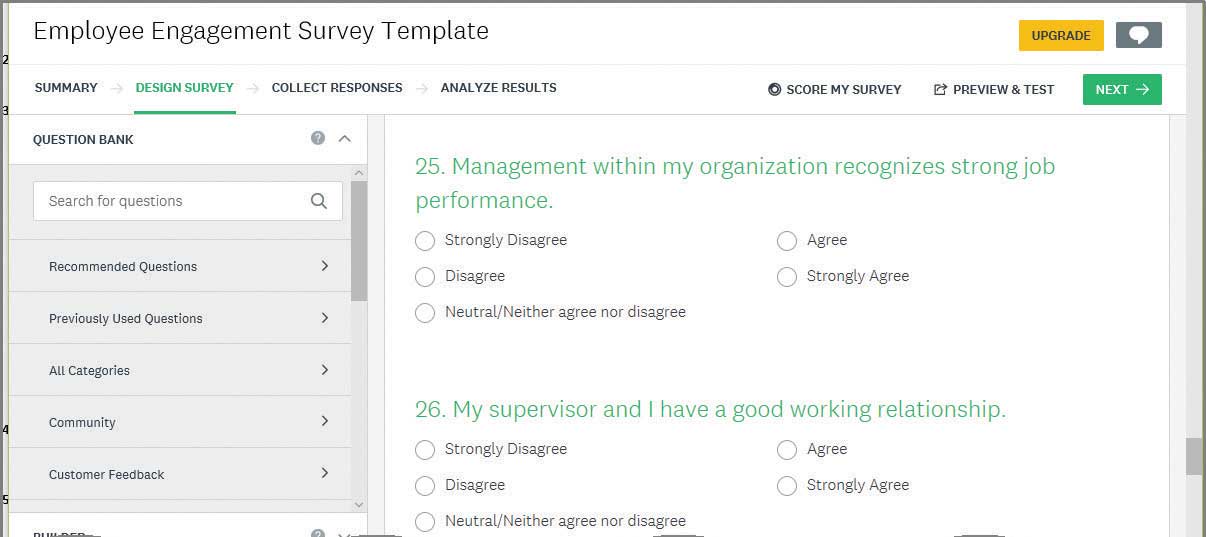This screenshot has width=1206, height=537.
Task: Click the question bank list scrollbar
Action: tap(359, 241)
